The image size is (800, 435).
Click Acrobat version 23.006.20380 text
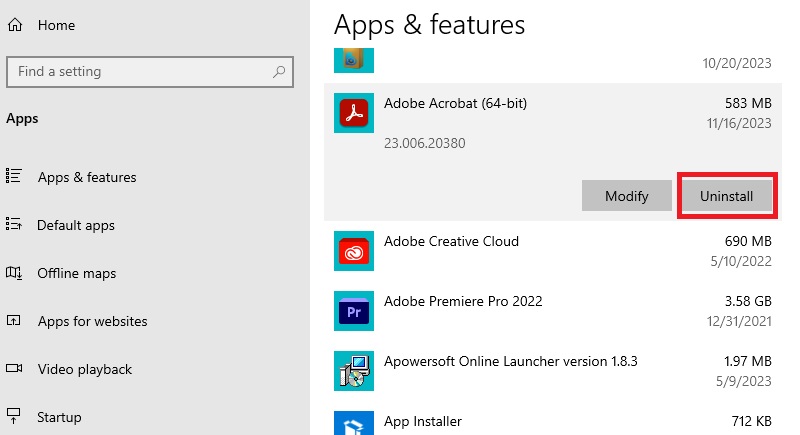(x=424, y=143)
